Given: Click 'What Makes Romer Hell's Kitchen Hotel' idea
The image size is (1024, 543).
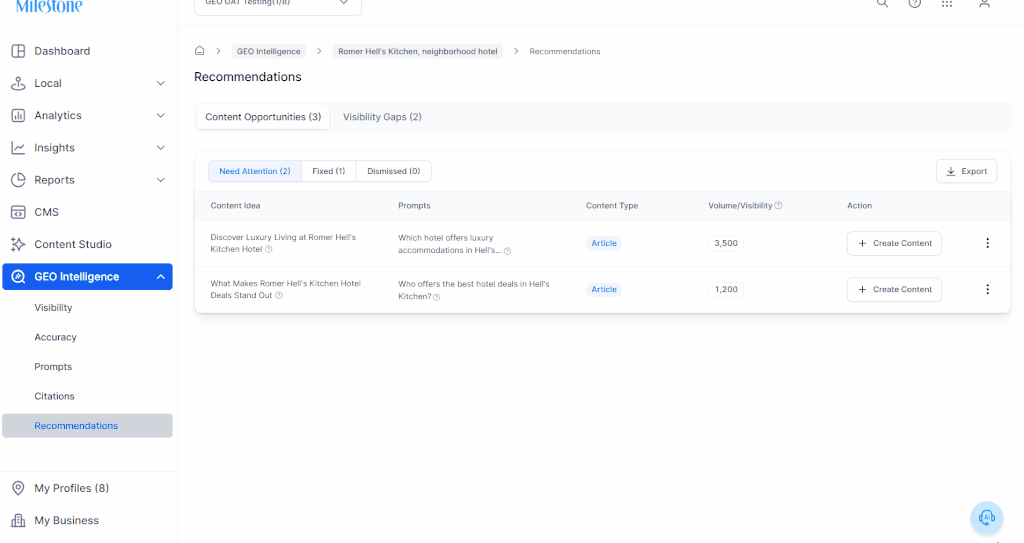Looking at the screenshot, I should point(285,284).
